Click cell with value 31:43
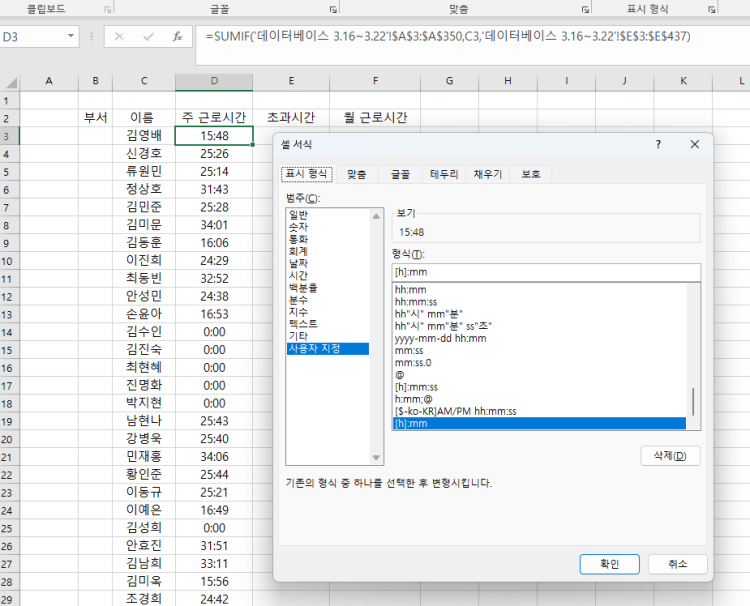Viewport: 750px width, 606px height. pyautogui.click(x=214, y=189)
